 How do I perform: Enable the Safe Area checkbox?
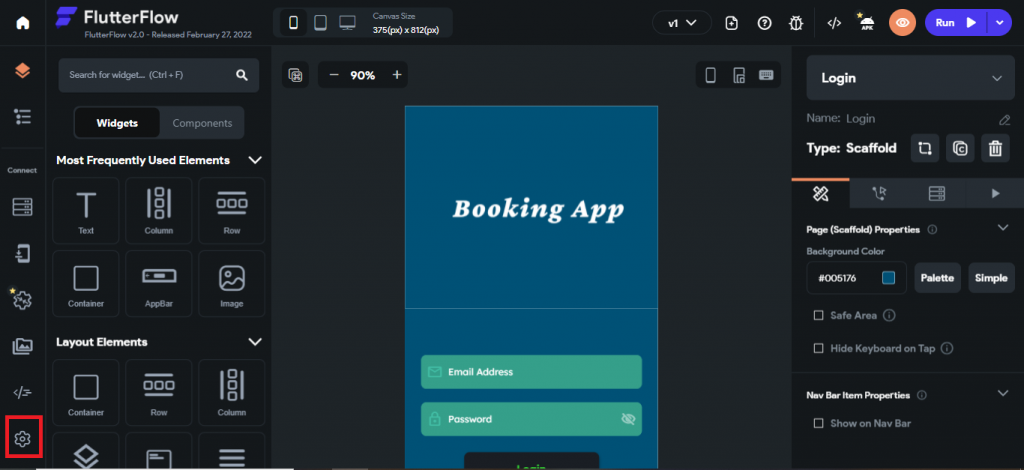(x=818, y=315)
